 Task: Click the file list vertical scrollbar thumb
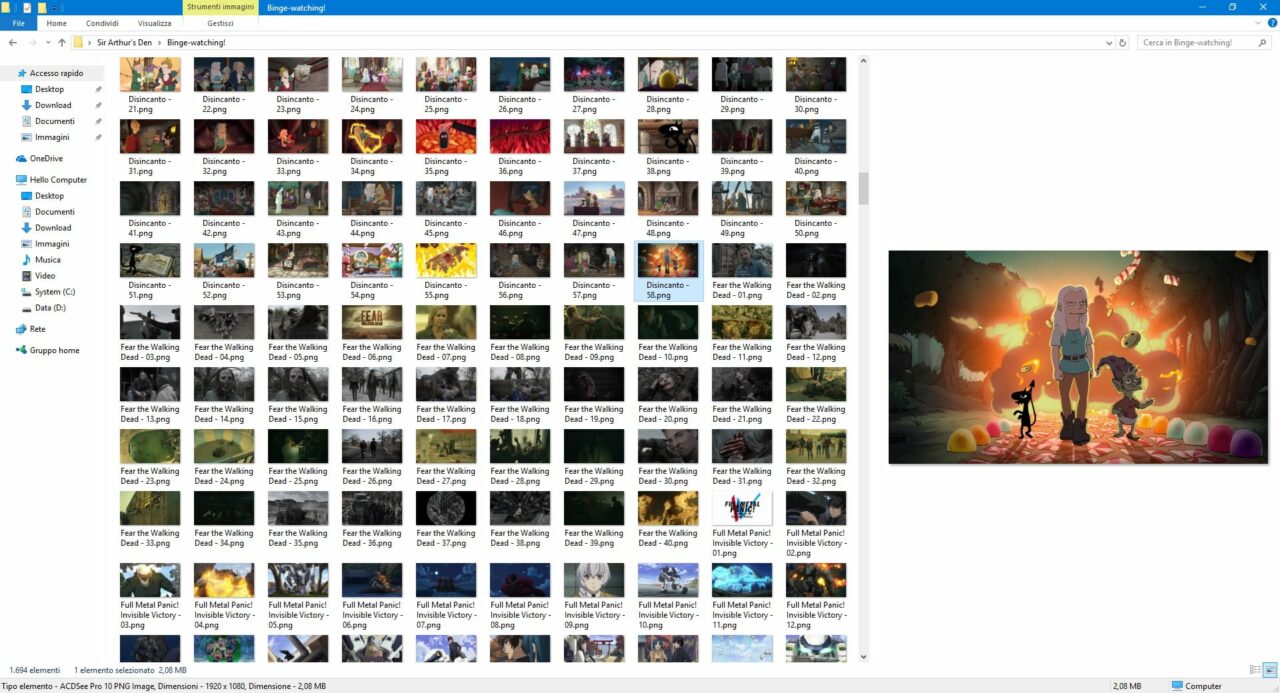[863, 188]
